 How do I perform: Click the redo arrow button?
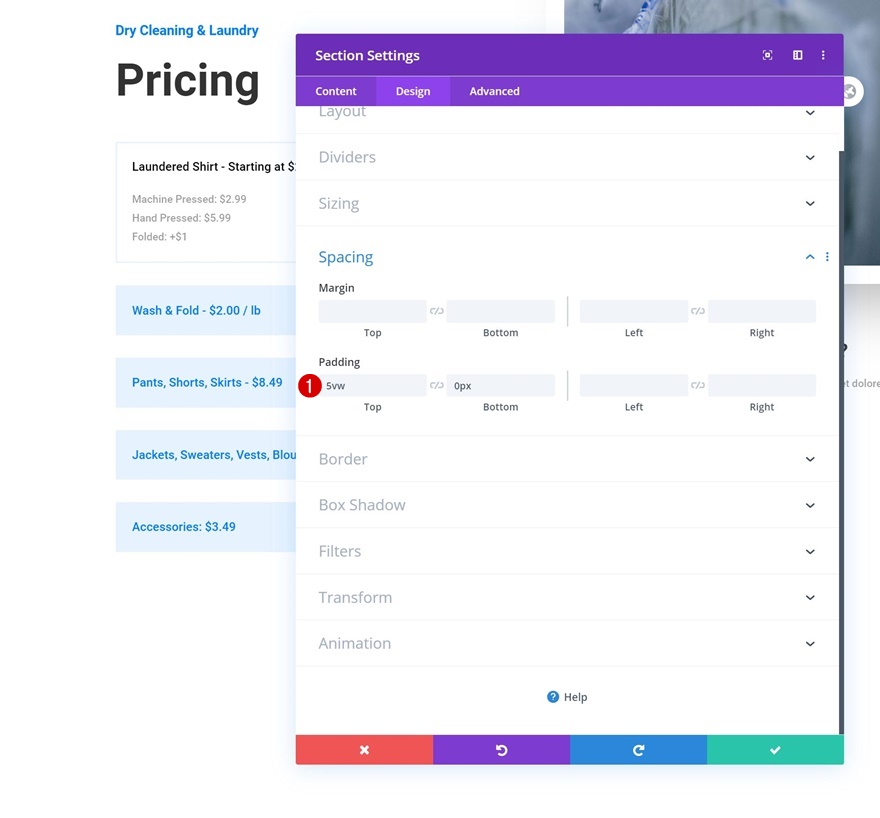[638, 750]
